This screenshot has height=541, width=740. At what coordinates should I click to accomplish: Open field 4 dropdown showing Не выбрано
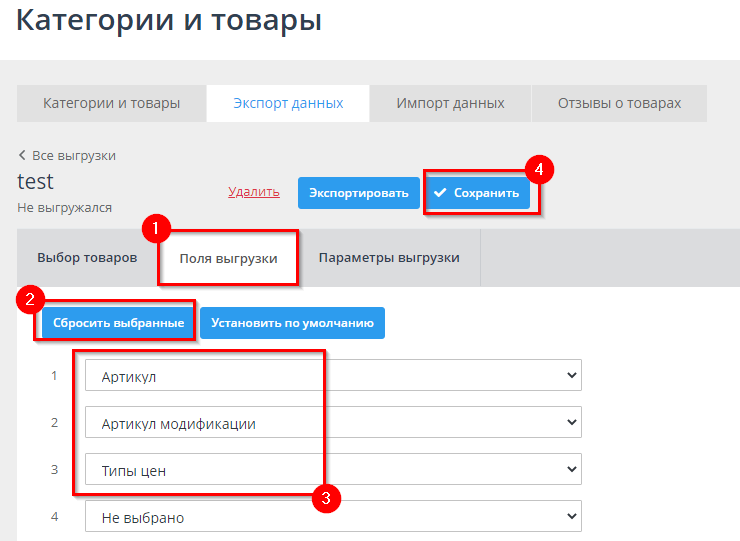(x=333, y=516)
